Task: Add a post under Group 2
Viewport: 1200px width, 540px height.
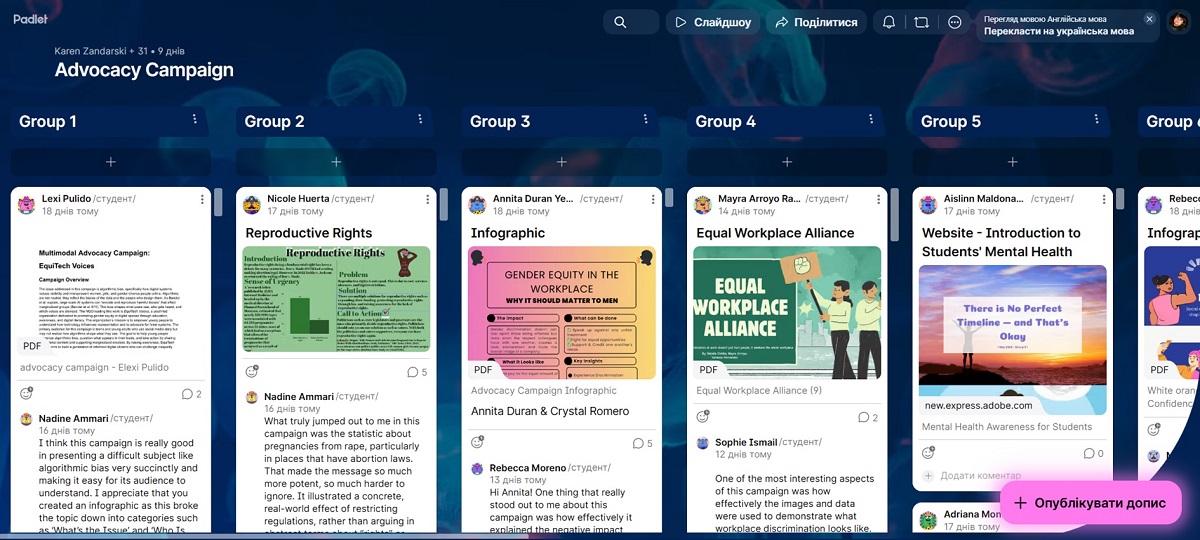Action: pos(336,162)
